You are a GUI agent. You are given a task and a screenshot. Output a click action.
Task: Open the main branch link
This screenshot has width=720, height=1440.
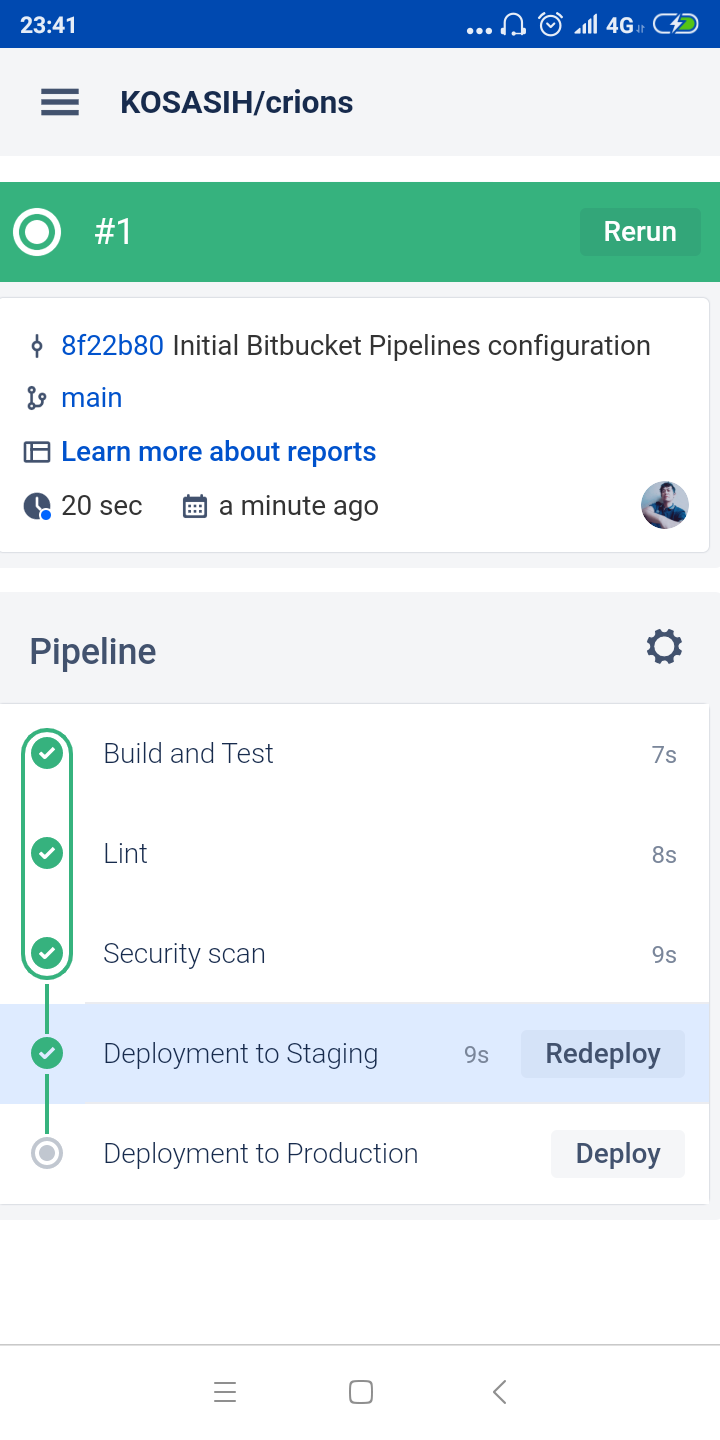pos(92,398)
